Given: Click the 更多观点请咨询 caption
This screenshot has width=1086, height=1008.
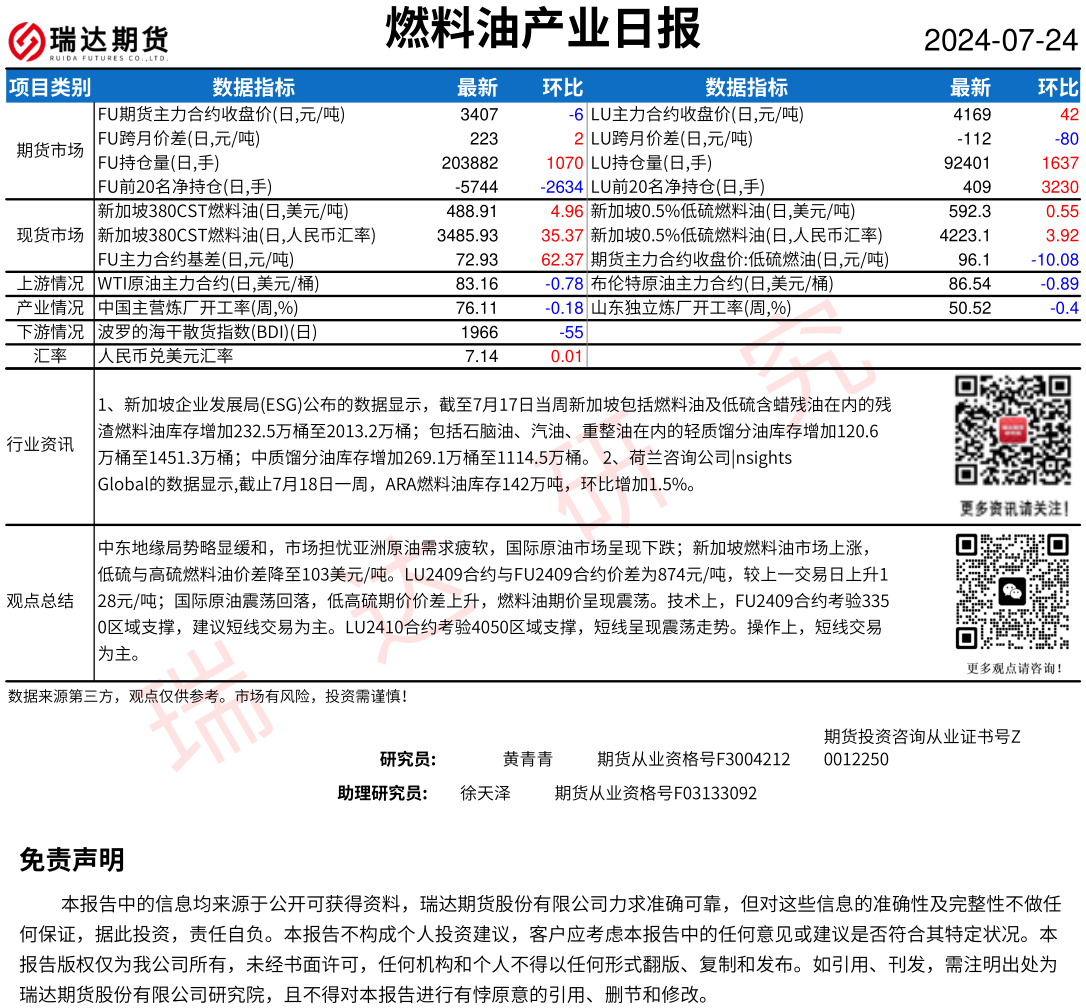Looking at the screenshot, I should [x=1011, y=668].
